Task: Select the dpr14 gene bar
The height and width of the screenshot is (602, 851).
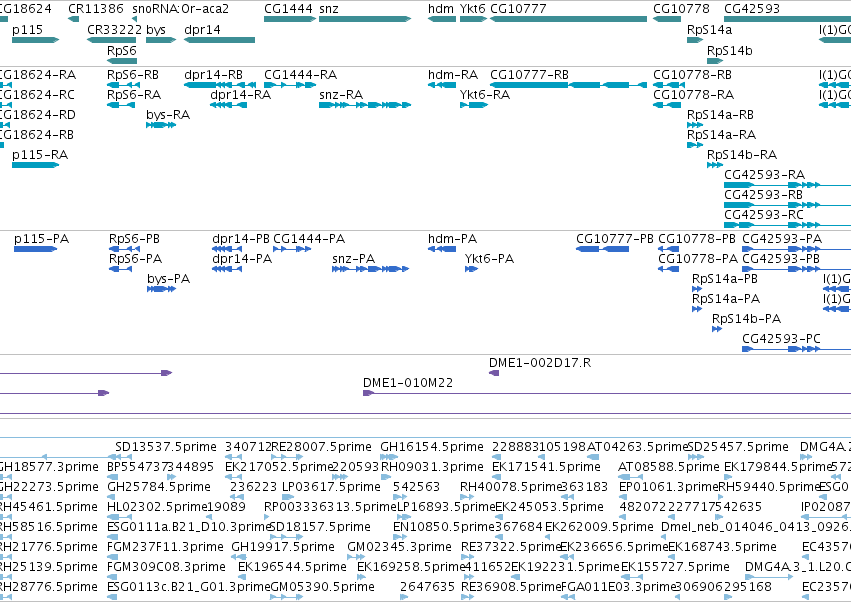Action: tap(219, 40)
